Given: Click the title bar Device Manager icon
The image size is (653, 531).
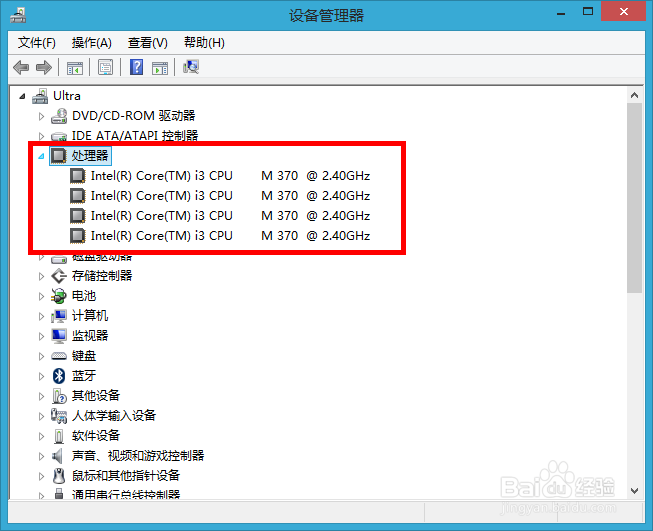Looking at the screenshot, I should point(18,15).
